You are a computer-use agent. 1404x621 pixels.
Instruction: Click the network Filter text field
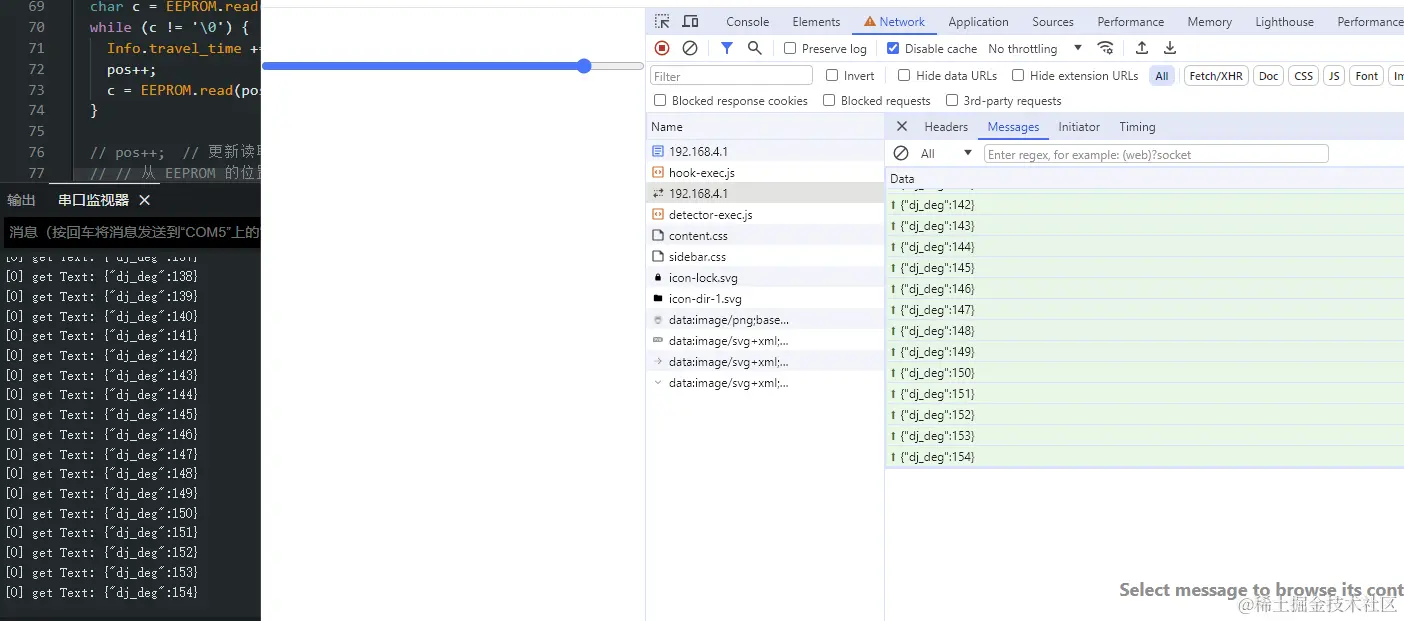(x=731, y=75)
